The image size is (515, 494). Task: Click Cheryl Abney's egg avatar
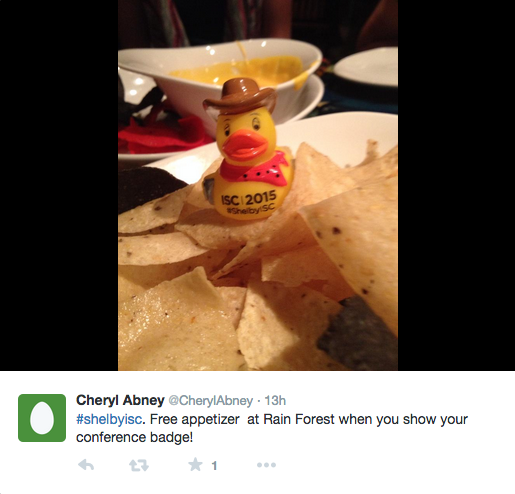point(42,418)
